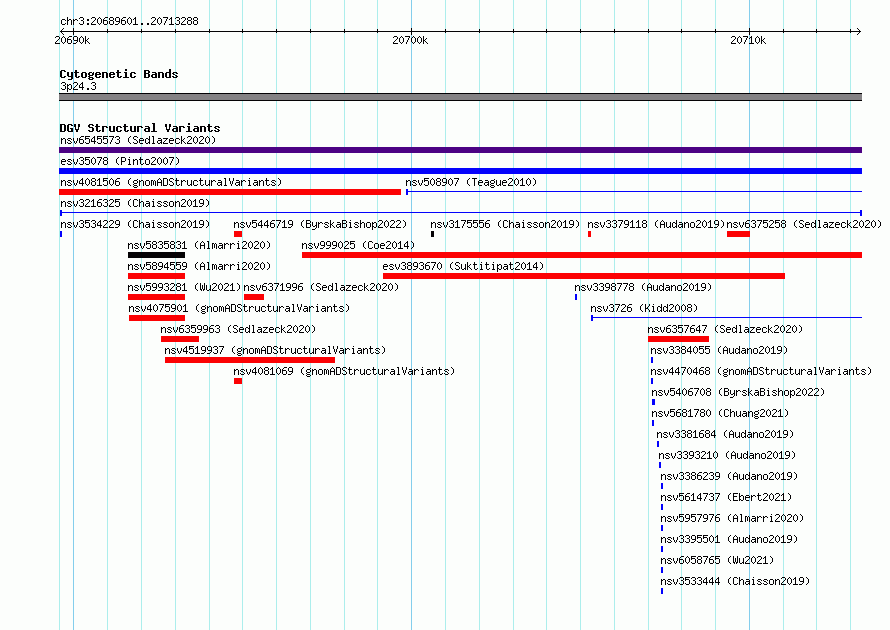Click the nsv4519937 gnomADStructuralVariants red bar

coord(250,360)
